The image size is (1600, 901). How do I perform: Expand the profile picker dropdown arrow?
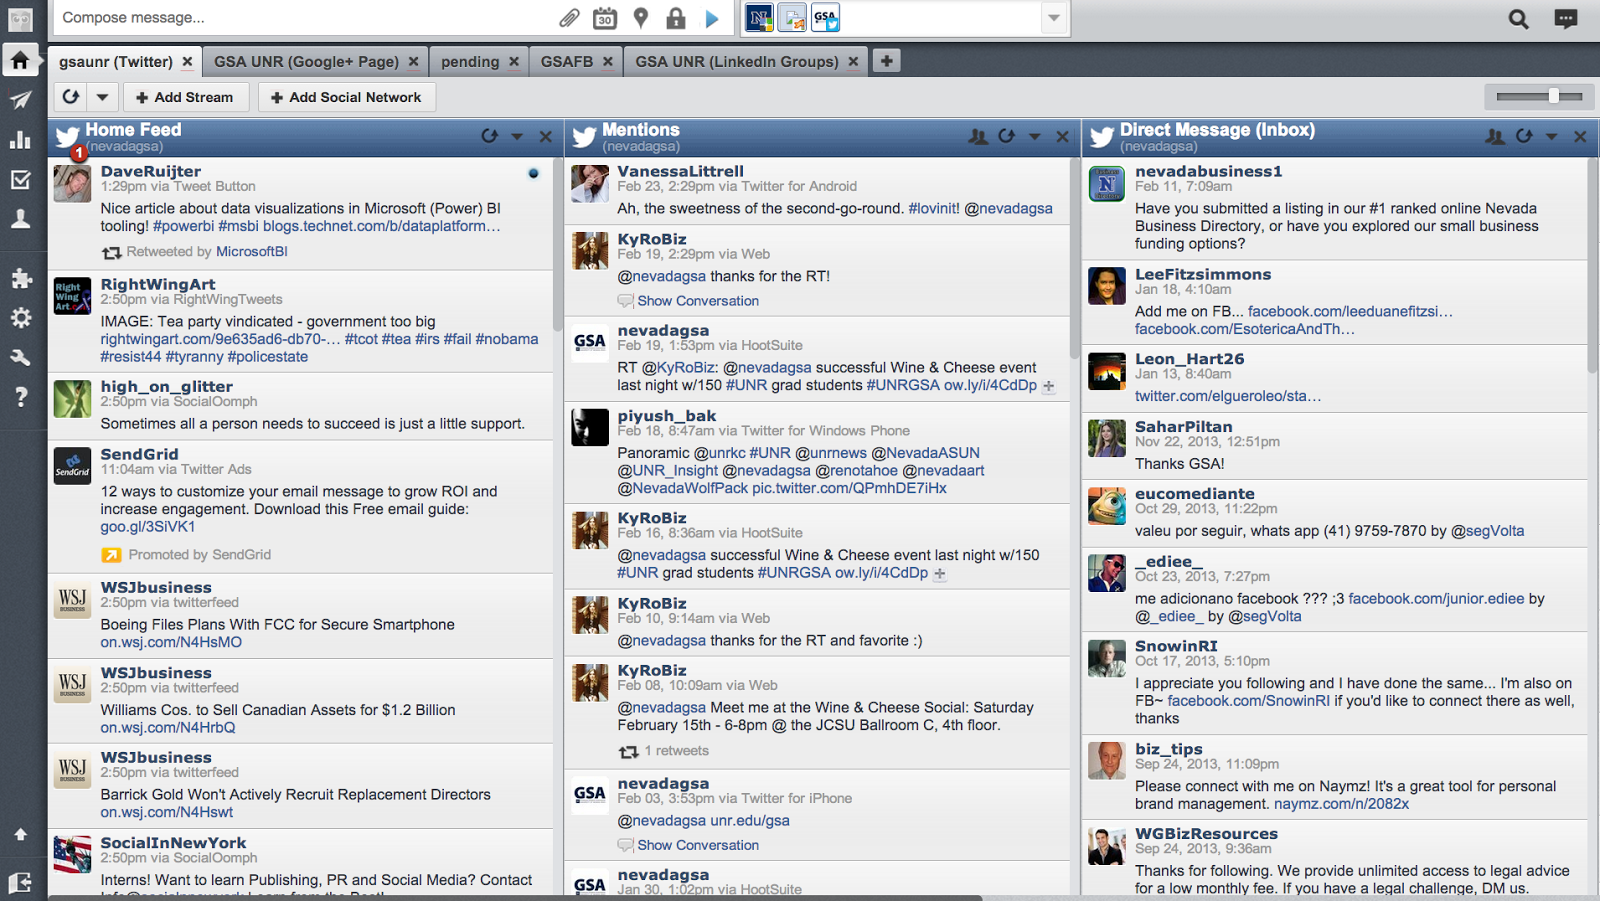[x=1053, y=18]
